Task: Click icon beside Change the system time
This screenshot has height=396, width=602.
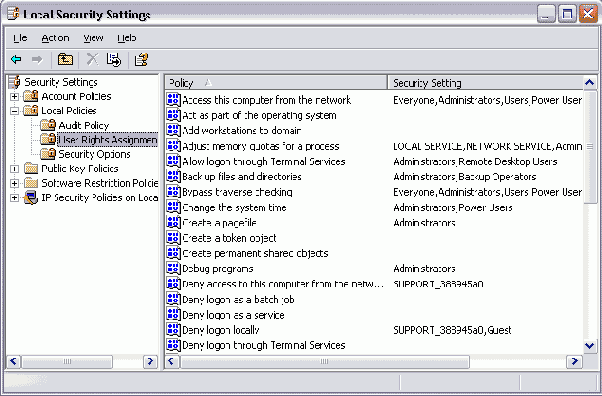Action: (x=174, y=207)
